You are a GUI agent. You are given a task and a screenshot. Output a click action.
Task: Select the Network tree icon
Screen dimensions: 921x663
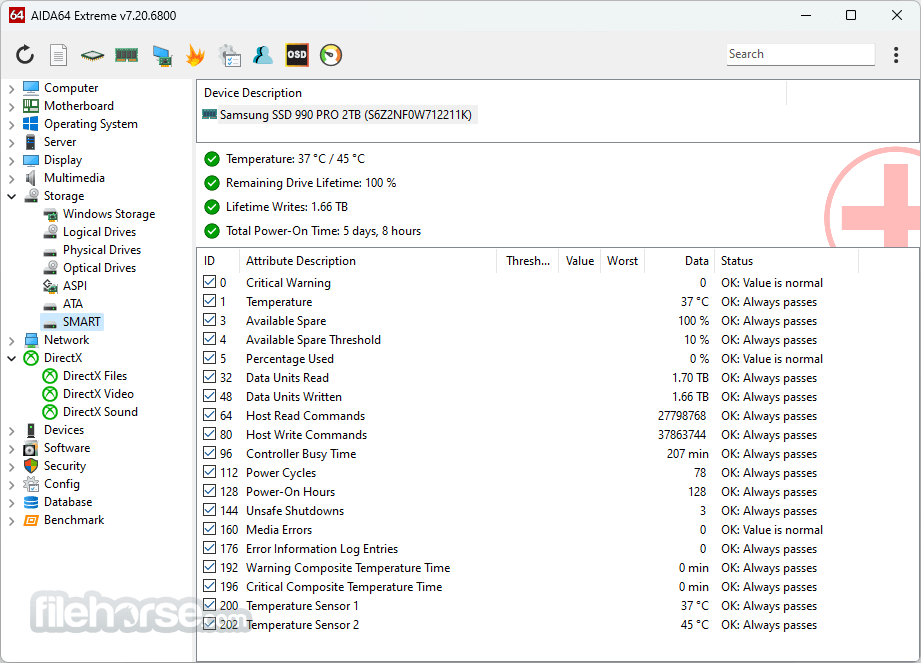pyautogui.click(x=31, y=340)
